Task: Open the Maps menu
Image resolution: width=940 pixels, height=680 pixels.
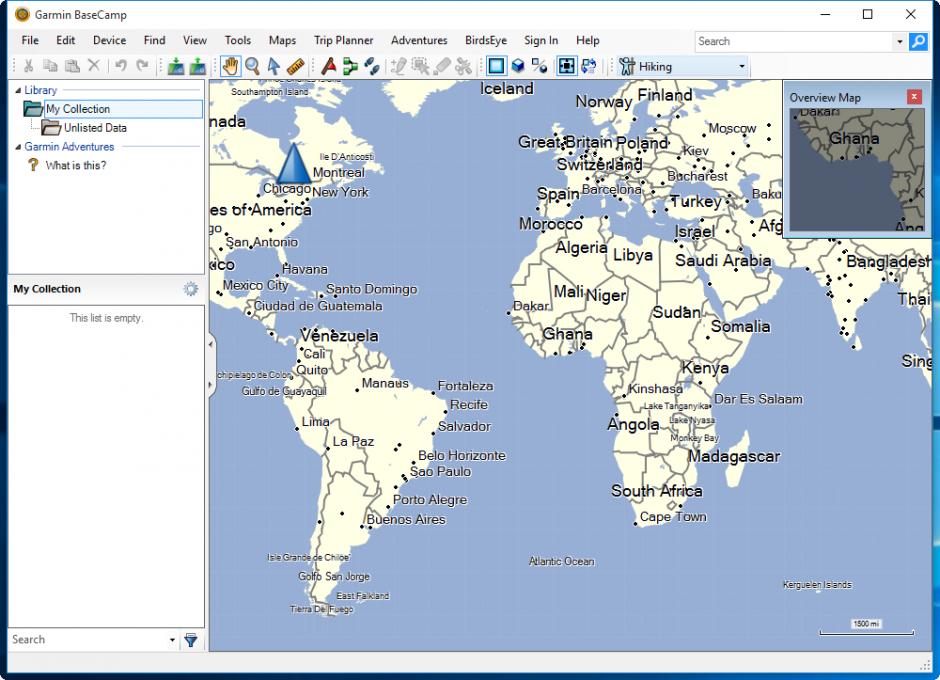Action: 282,40
